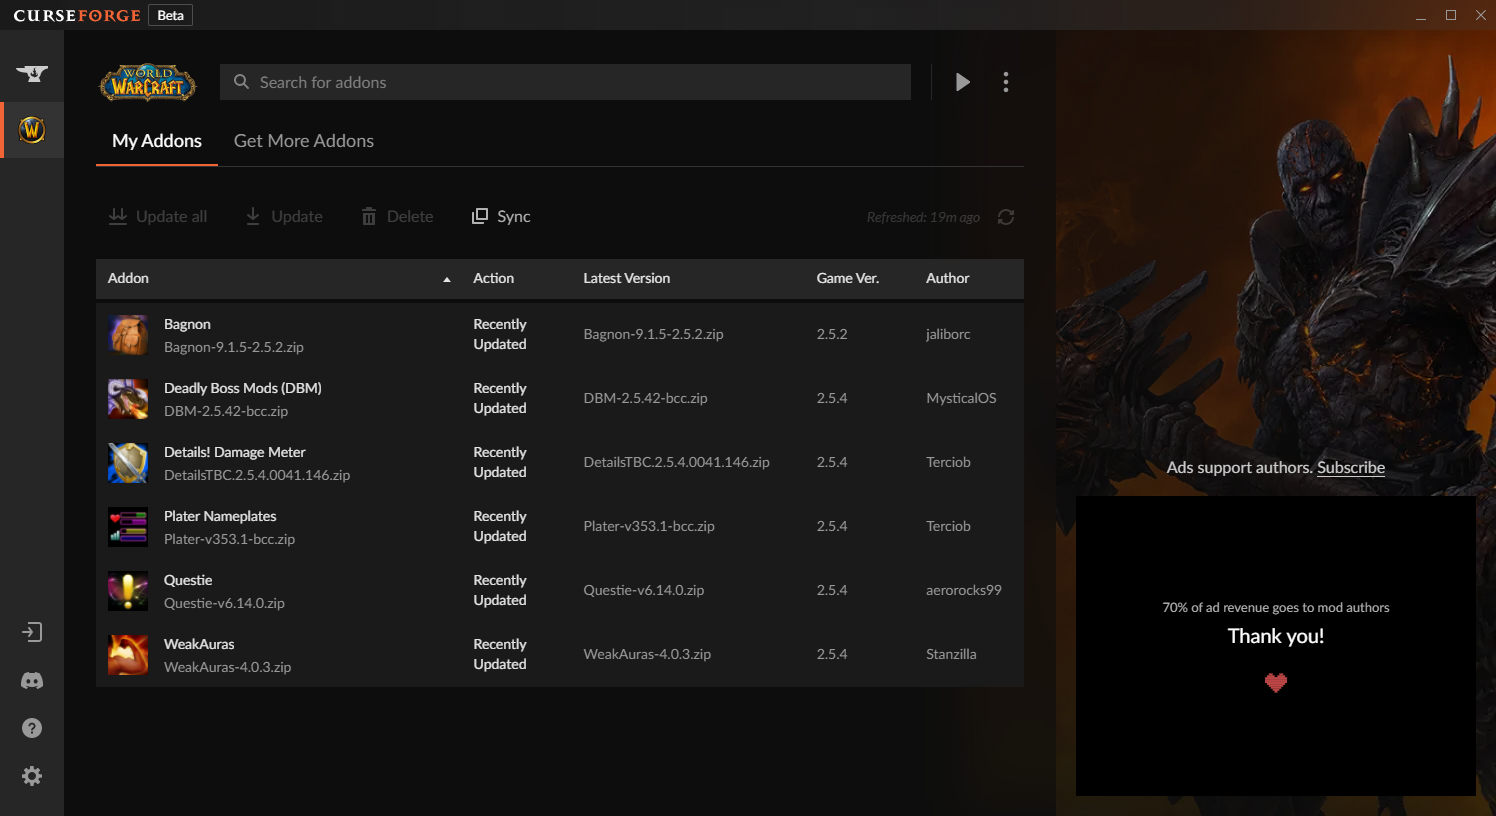Click the red heart in ad panel
Image resolution: width=1496 pixels, height=816 pixels.
pyautogui.click(x=1276, y=683)
